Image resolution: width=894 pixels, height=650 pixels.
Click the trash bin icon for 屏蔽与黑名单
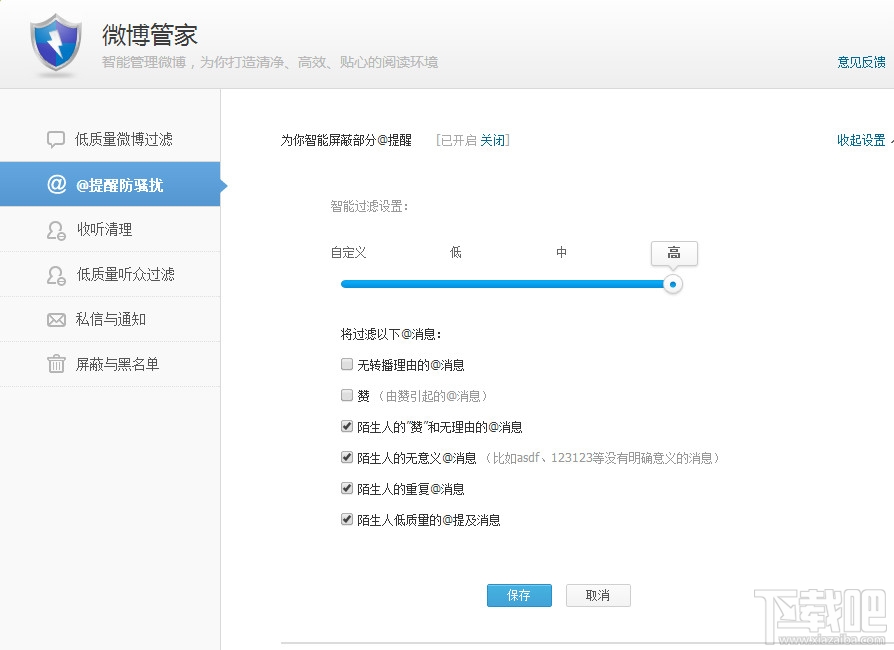tap(56, 363)
